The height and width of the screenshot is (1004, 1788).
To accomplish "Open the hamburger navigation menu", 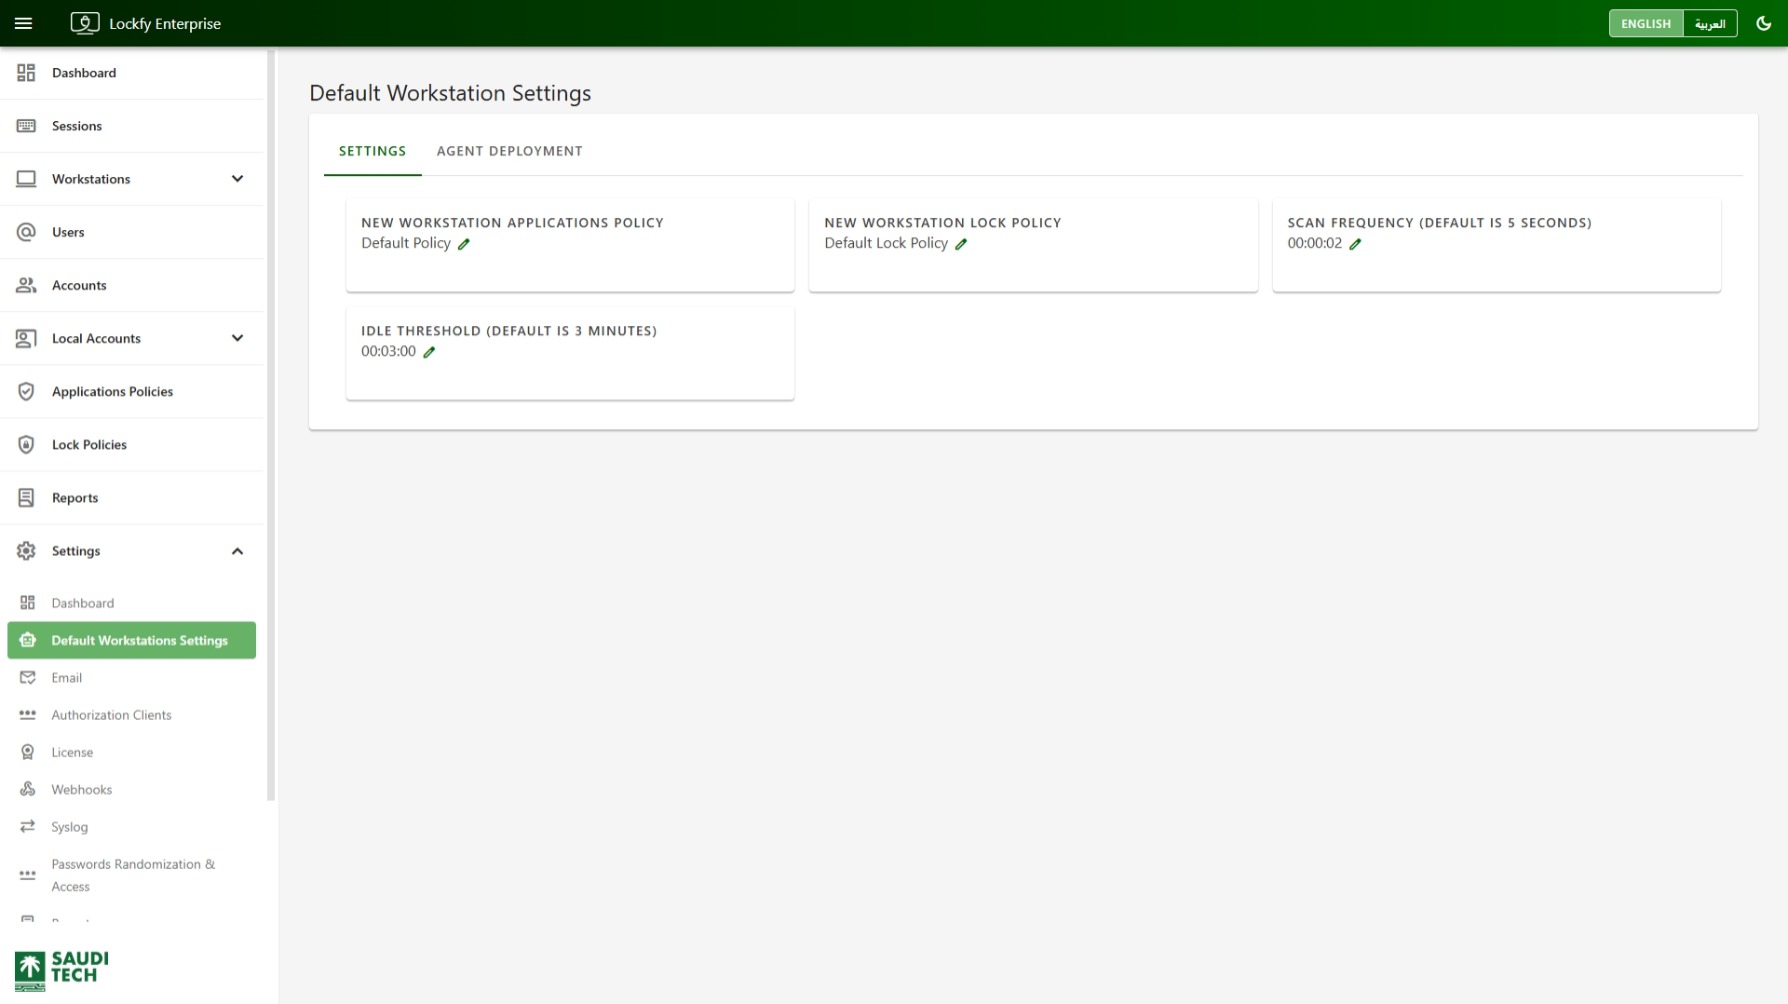I will tap(24, 23).
